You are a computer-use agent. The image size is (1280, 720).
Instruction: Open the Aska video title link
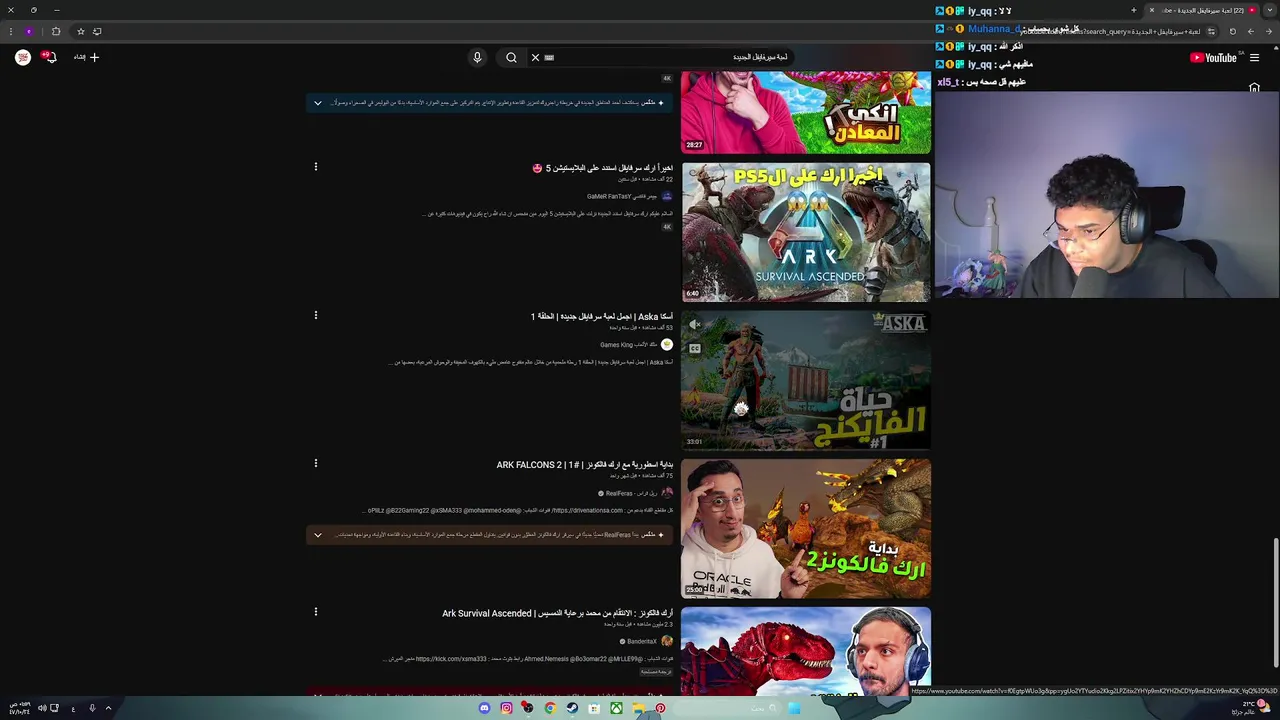pyautogui.click(x=602, y=316)
